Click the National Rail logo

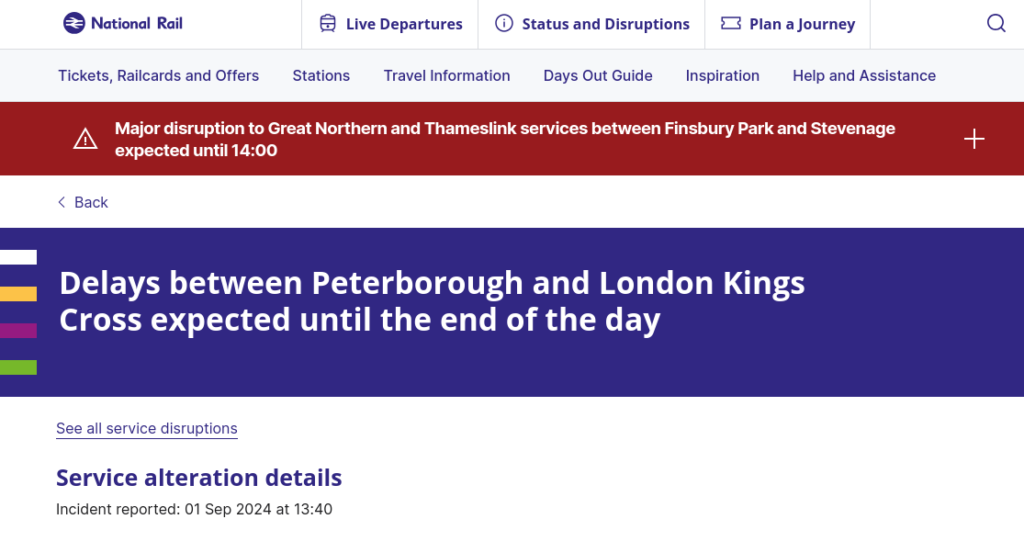pos(123,24)
